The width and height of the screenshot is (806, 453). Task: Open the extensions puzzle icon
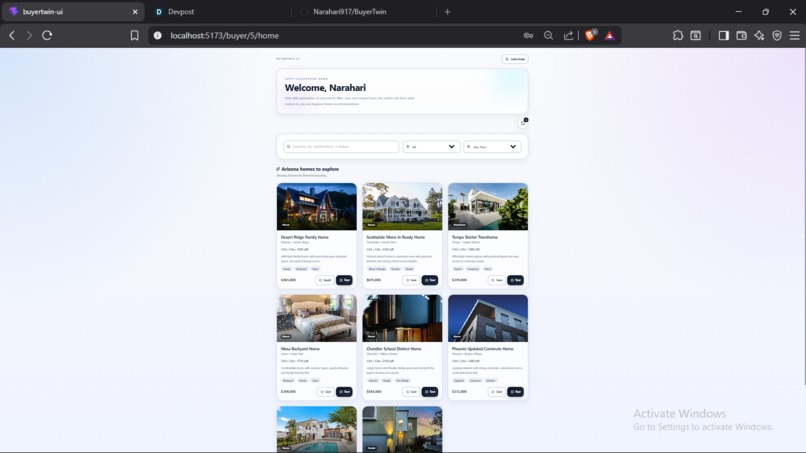677,35
